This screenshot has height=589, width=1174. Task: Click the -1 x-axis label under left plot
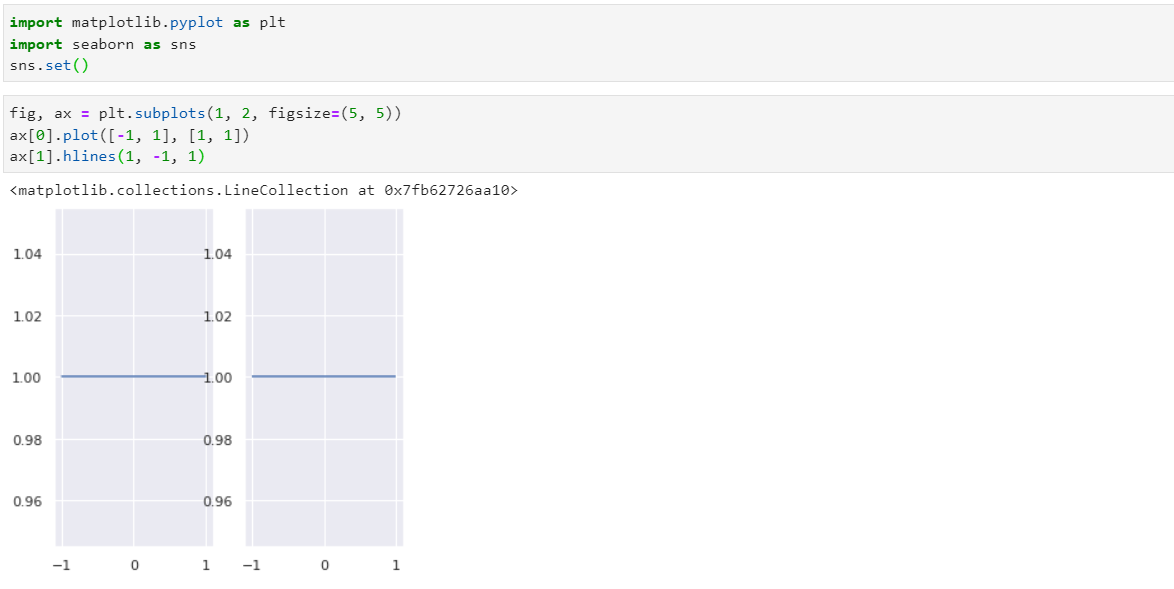click(x=61, y=565)
